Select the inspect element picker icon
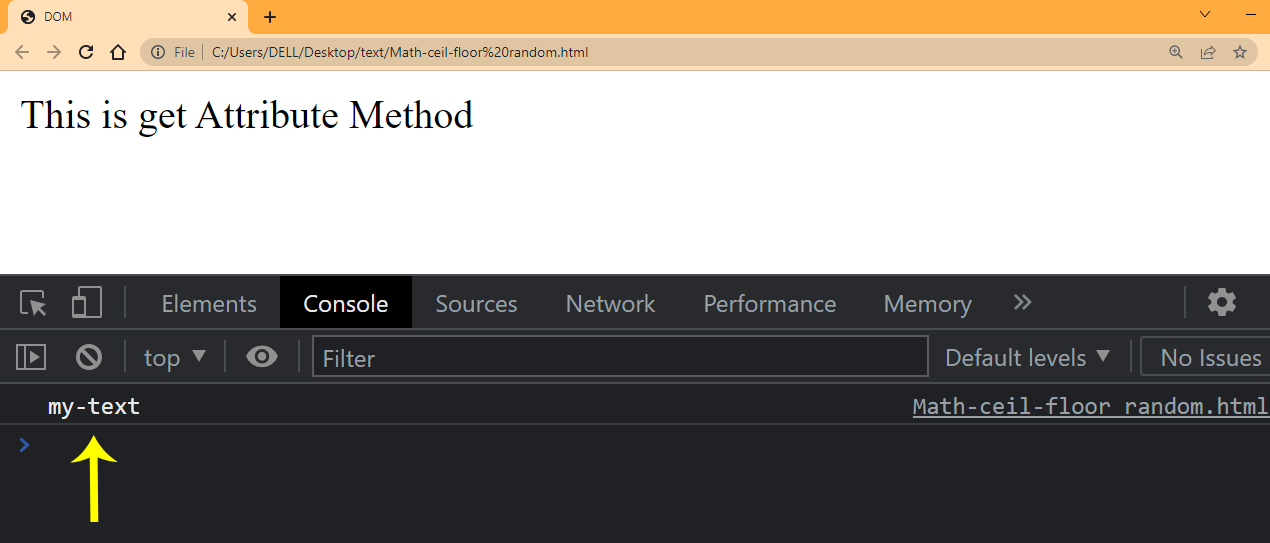The height and width of the screenshot is (543, 1270). [34, 303]
